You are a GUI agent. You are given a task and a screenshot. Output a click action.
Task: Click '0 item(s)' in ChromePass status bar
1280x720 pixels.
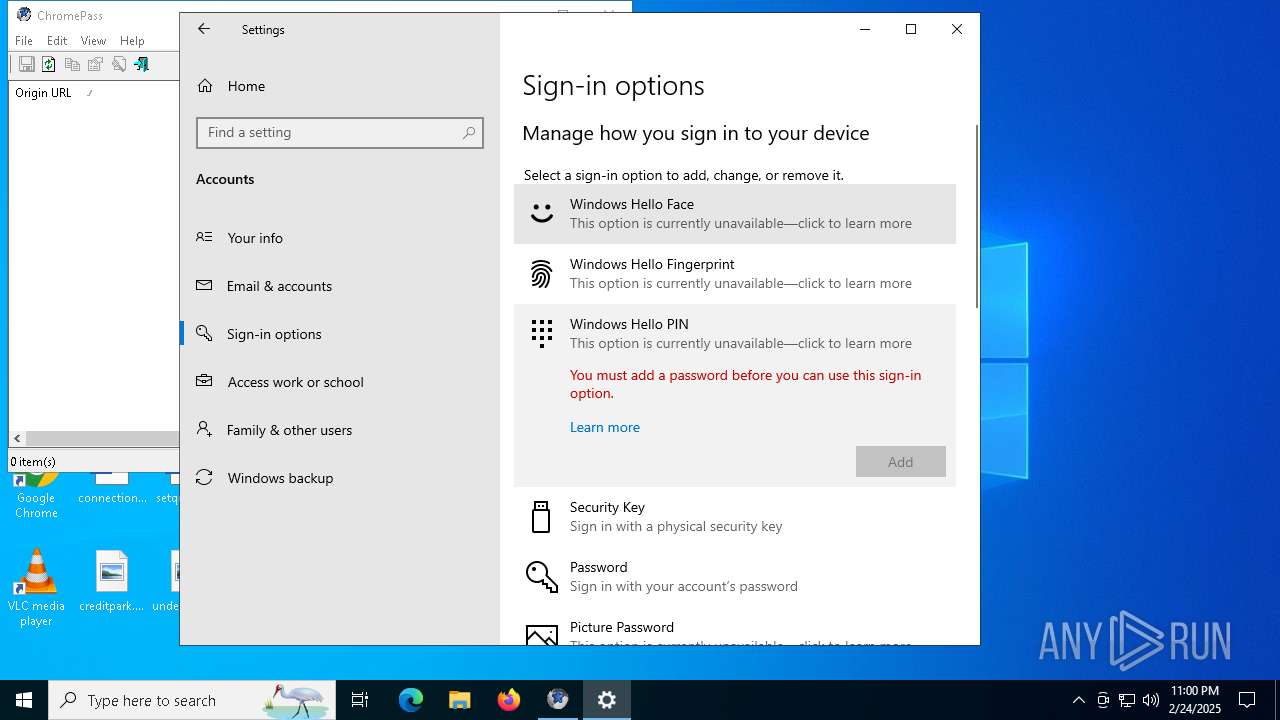(33, 462)
